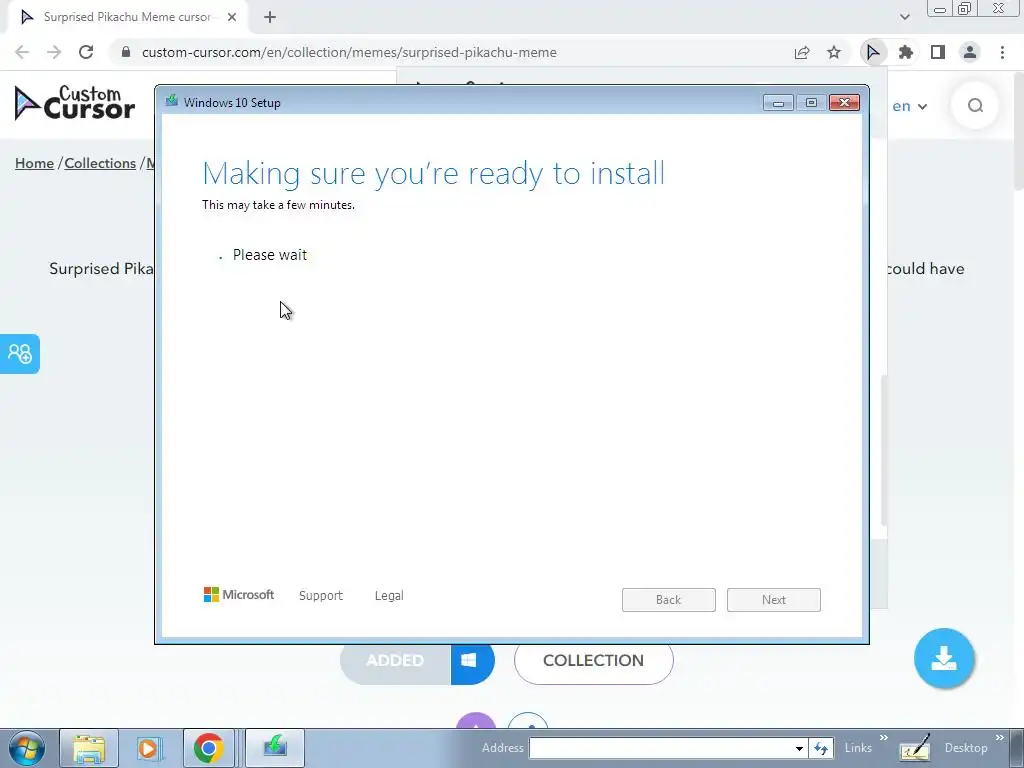Go to Home breadcrumb link
The height and width of the screenshot is (768, 1024).
coord(35,163)
